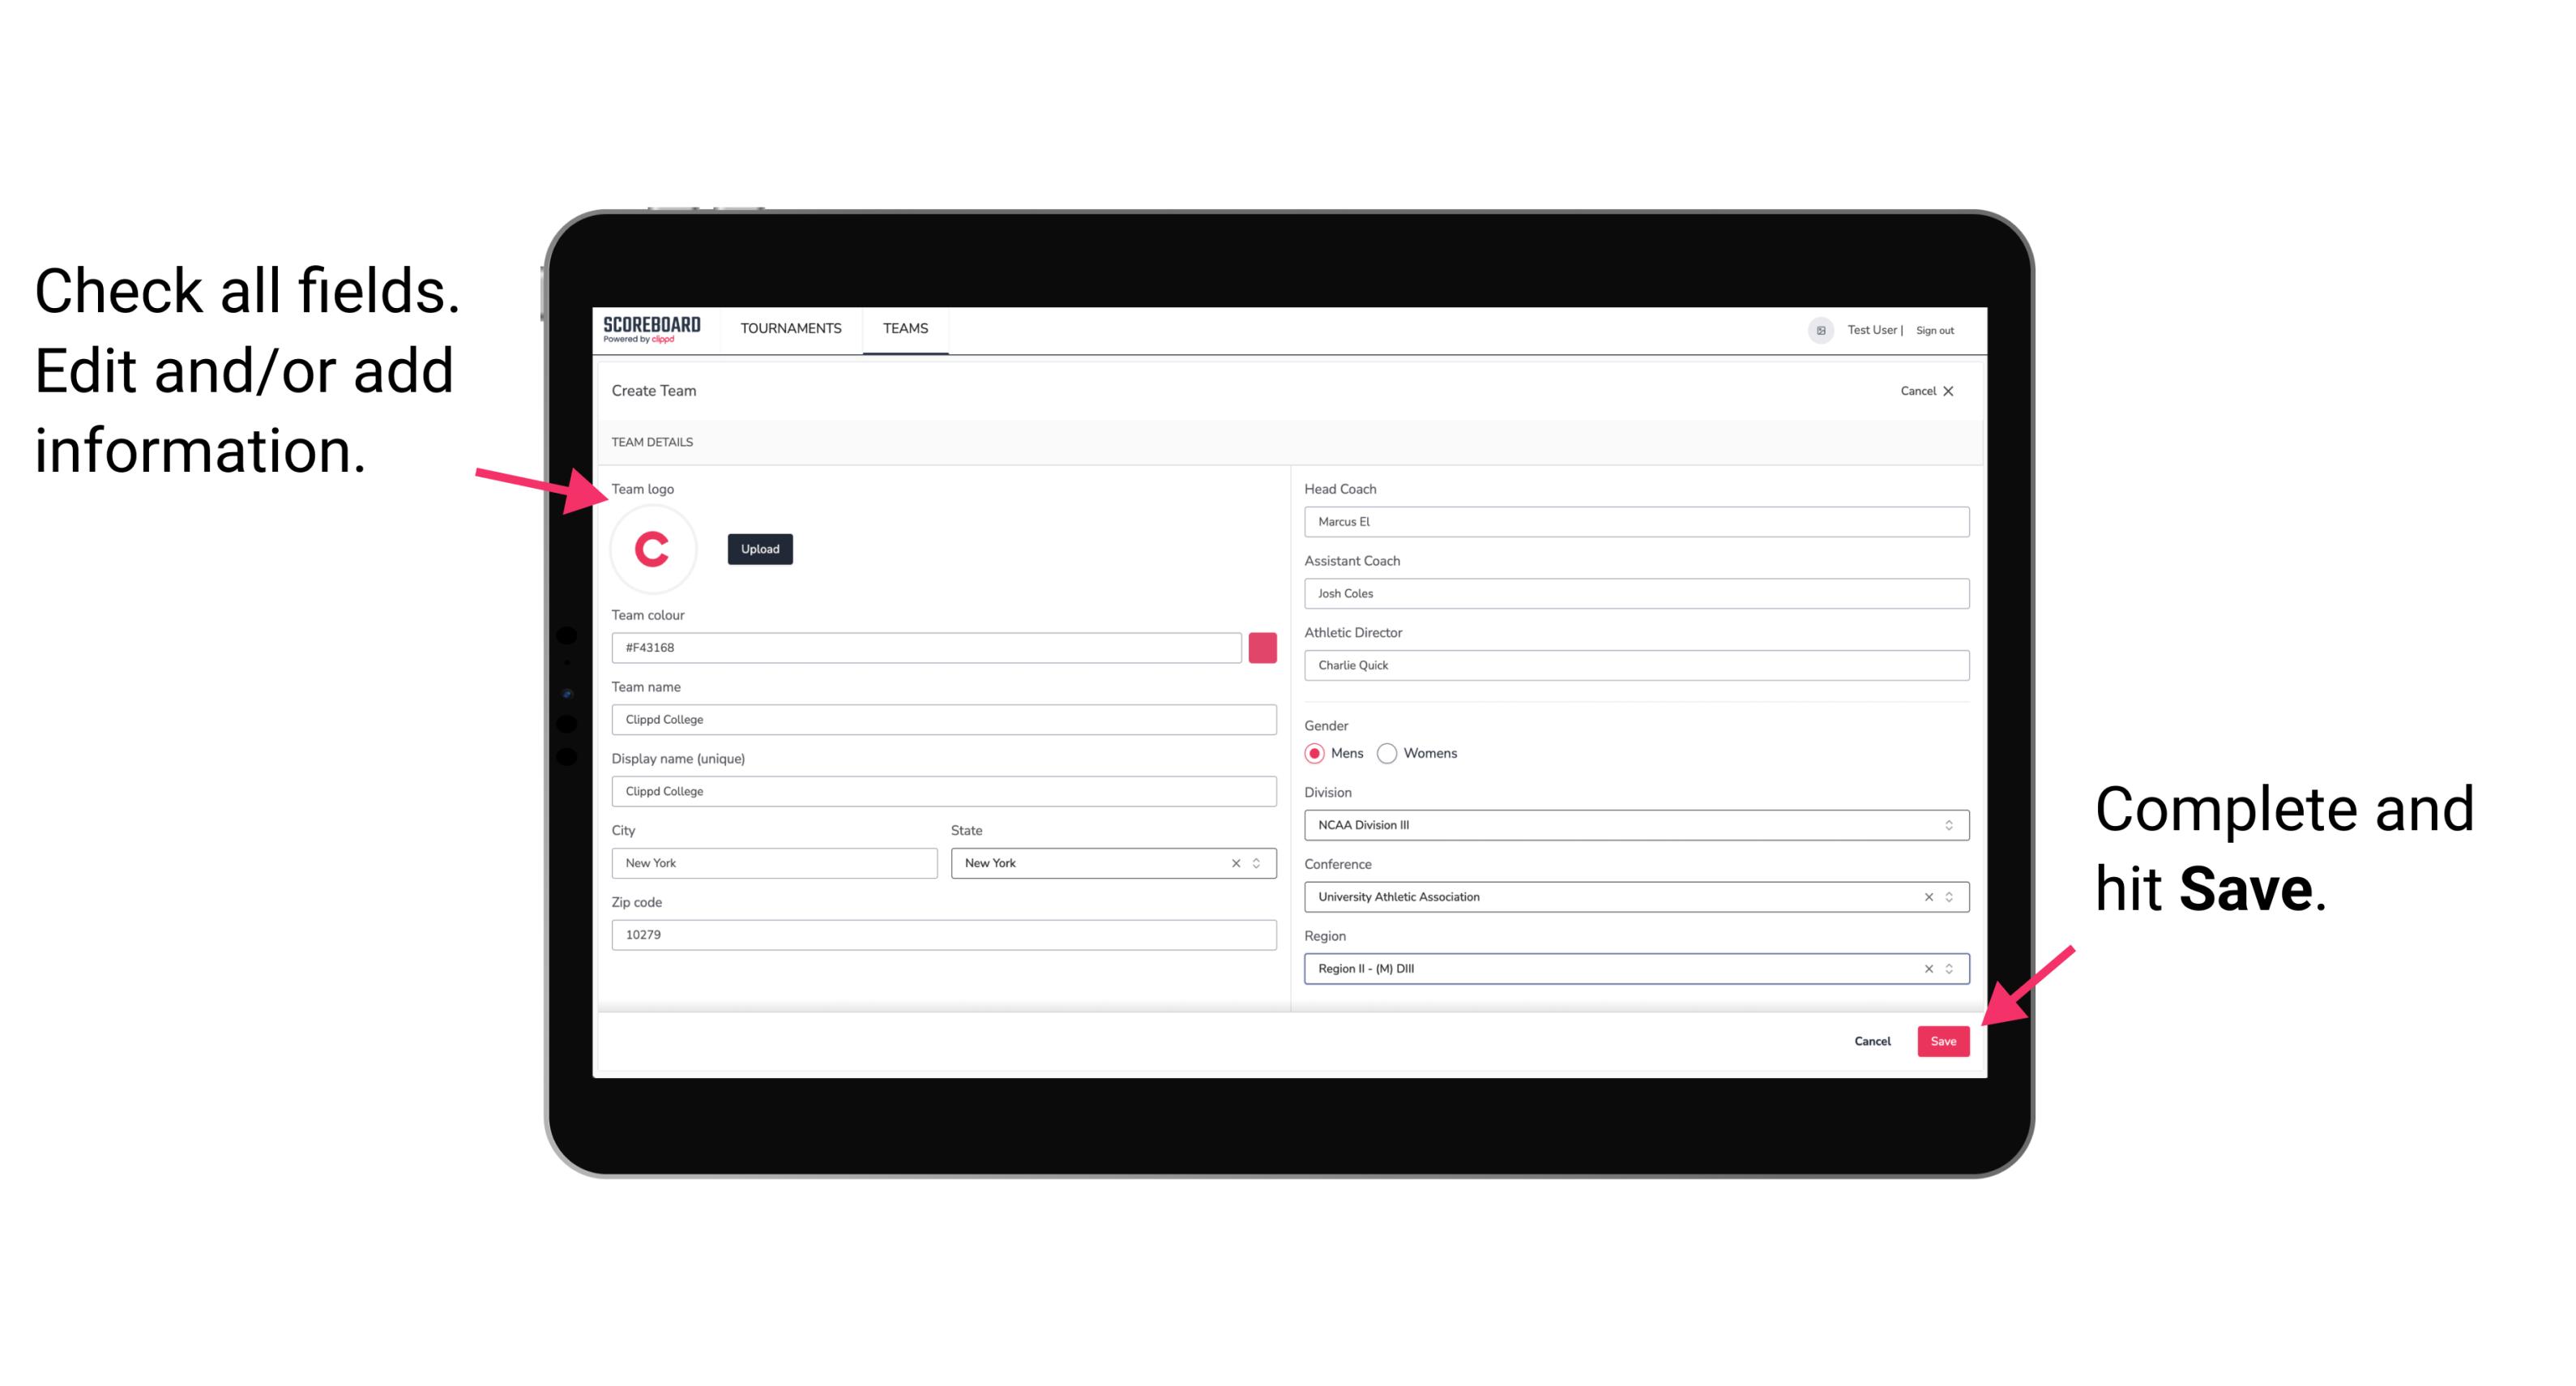Open the TOURNAMENTS tab
Viewport: 2576px width, 1386px height.
[790, 329]
